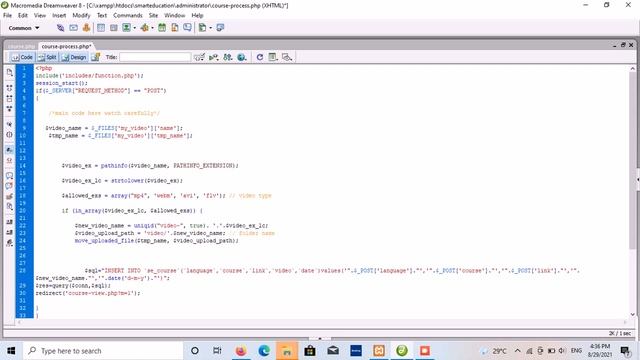
Task: Open the Common insert category dropdown
Action: (24, 28)
